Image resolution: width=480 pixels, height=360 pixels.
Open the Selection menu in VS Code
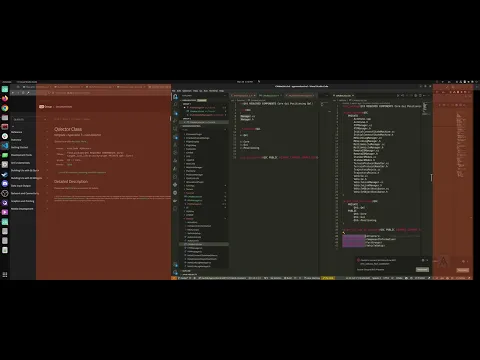(x=187, y=91)
